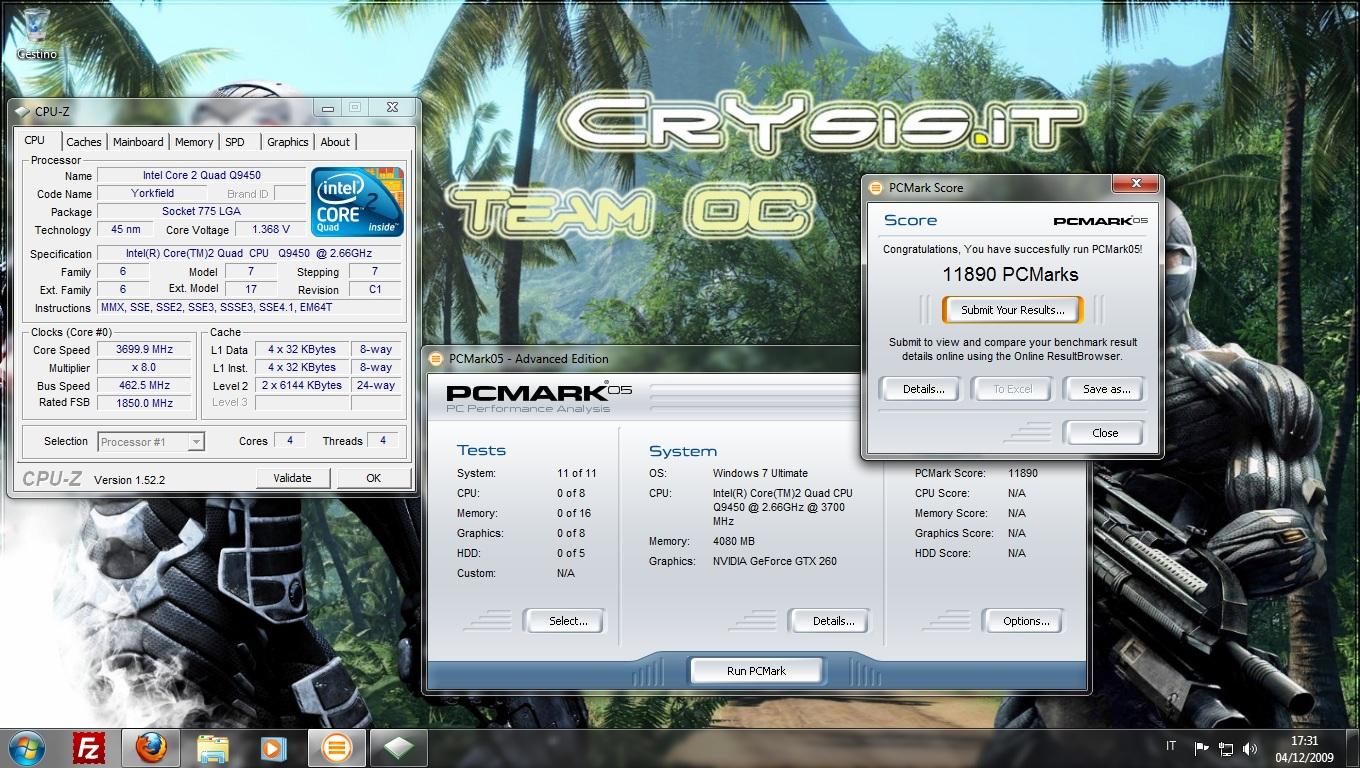Click the Core Voltage field 1.368 V
Screen dimensions: 1360x768
coord(270,230)
